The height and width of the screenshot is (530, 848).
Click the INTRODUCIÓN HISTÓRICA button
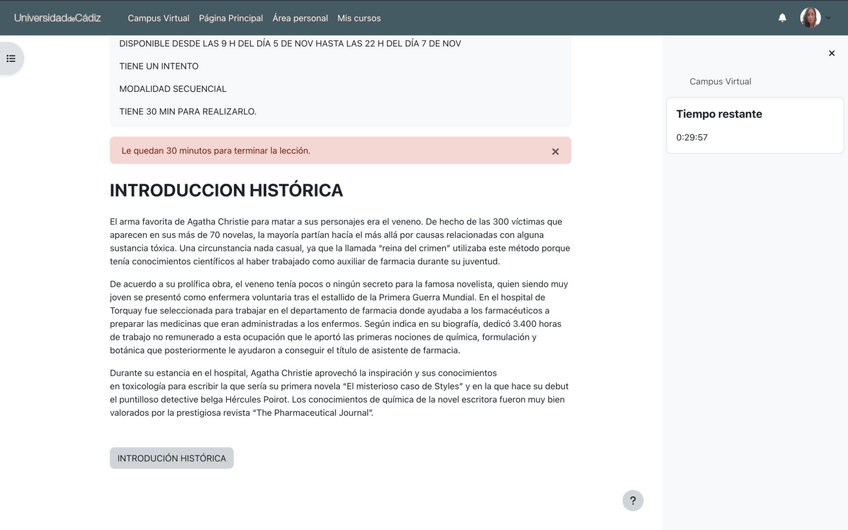click(171, 458)
